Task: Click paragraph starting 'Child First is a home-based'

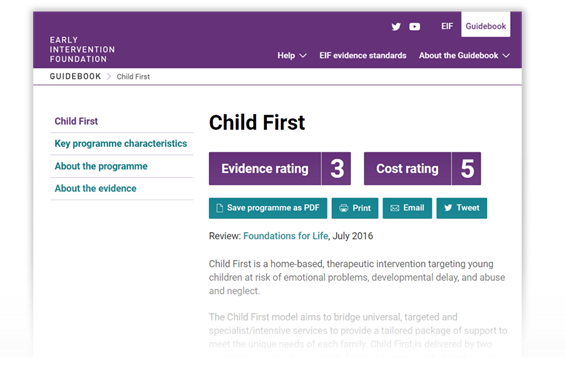Action: click(x=357, y=277)
